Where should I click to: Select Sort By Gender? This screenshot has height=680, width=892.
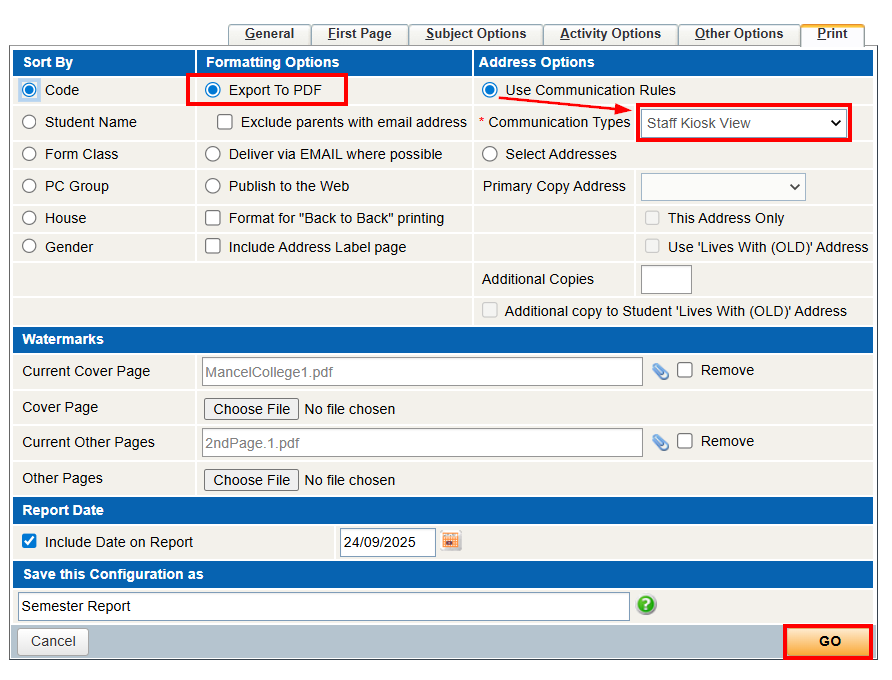(29, 246)
